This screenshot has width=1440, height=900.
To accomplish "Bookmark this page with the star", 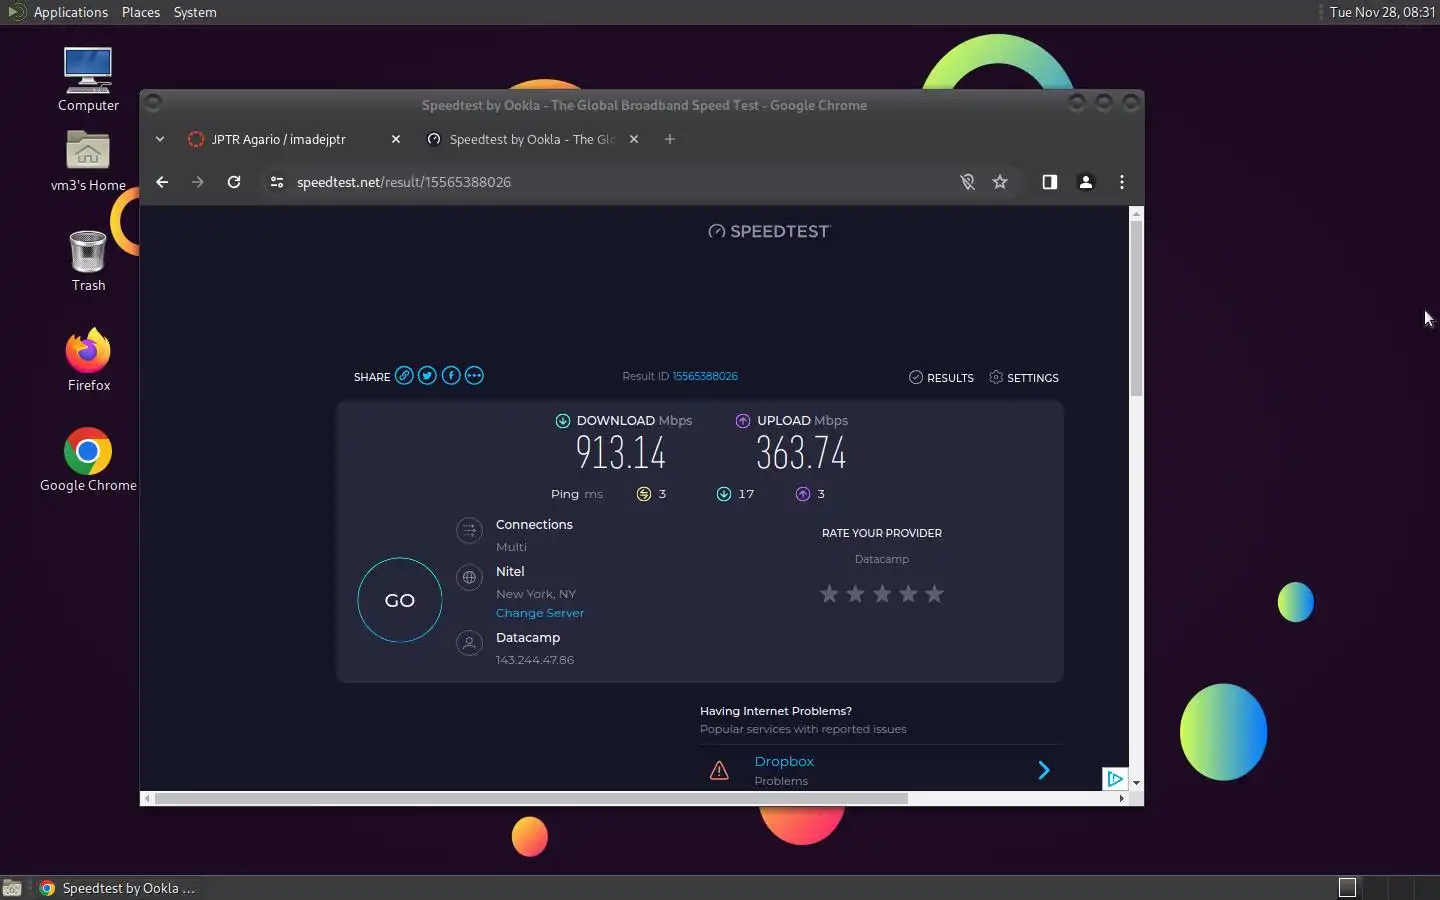I will coord(1000,182).
